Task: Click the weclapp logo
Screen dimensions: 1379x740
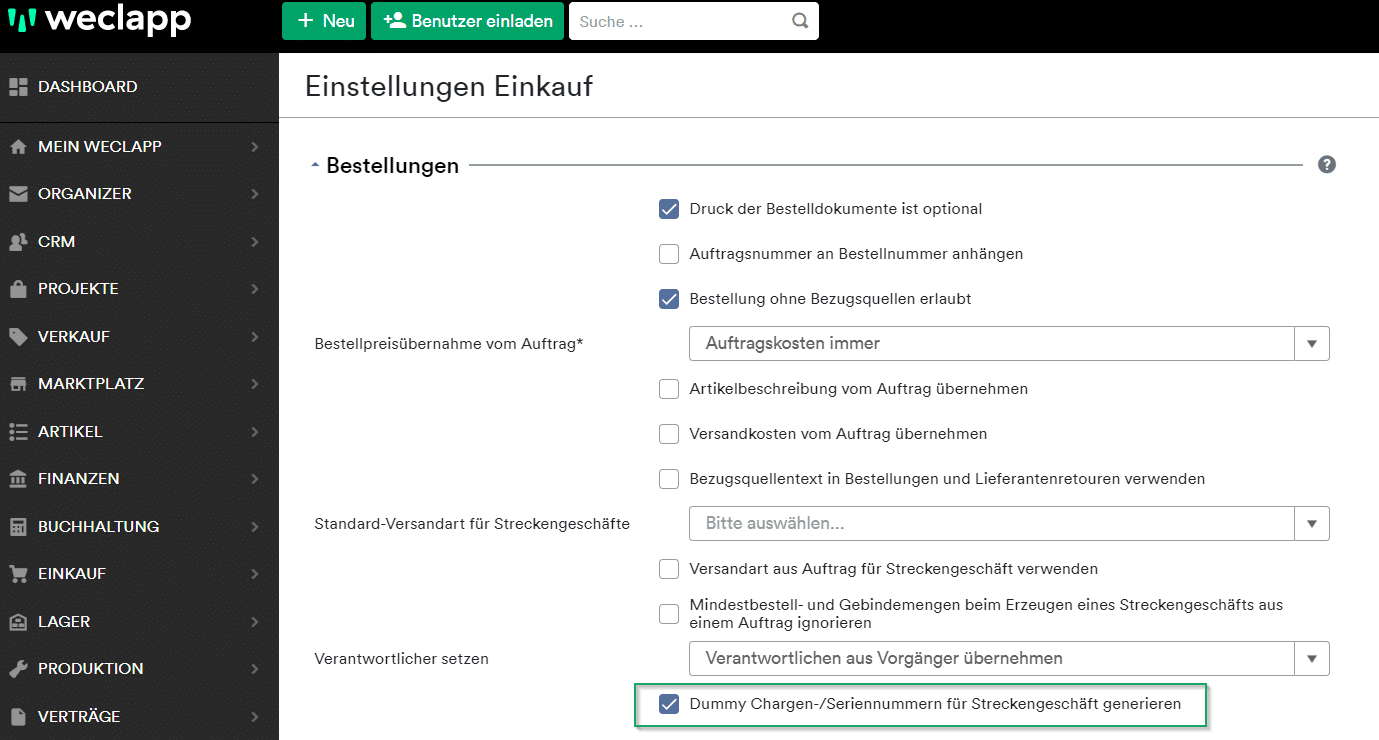Action: click(99, 21)
